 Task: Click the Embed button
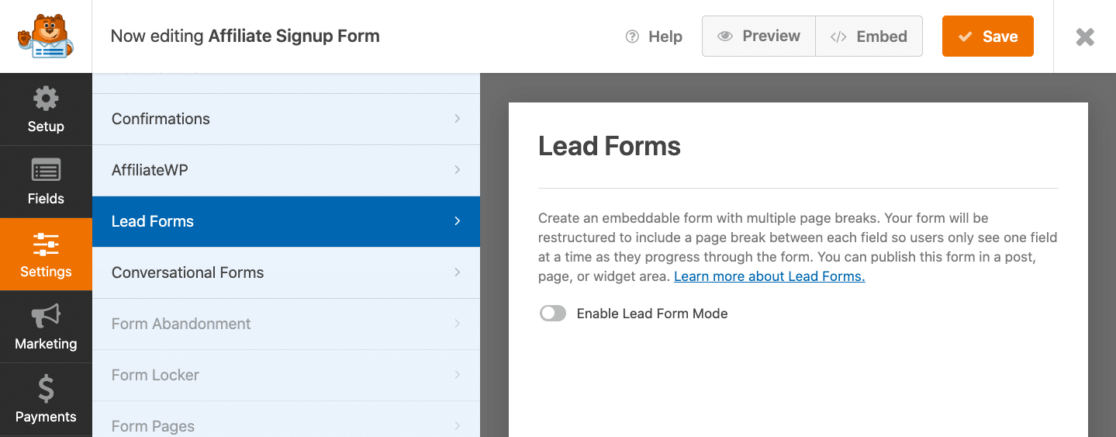click(869, 36)
